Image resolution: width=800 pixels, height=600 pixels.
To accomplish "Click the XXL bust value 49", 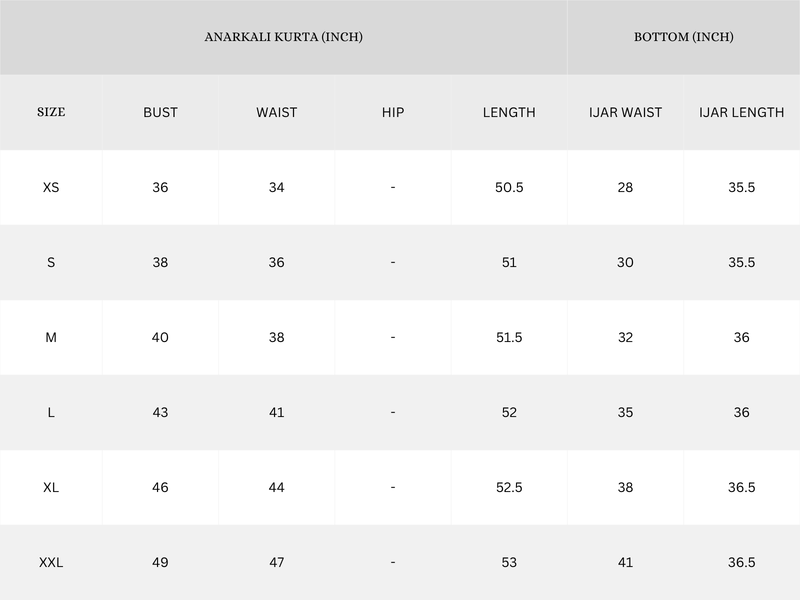I will point(160,563).
